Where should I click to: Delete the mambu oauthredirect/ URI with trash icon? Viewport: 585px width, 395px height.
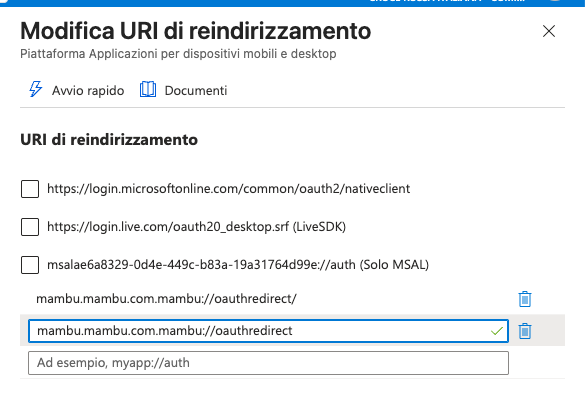525,299
